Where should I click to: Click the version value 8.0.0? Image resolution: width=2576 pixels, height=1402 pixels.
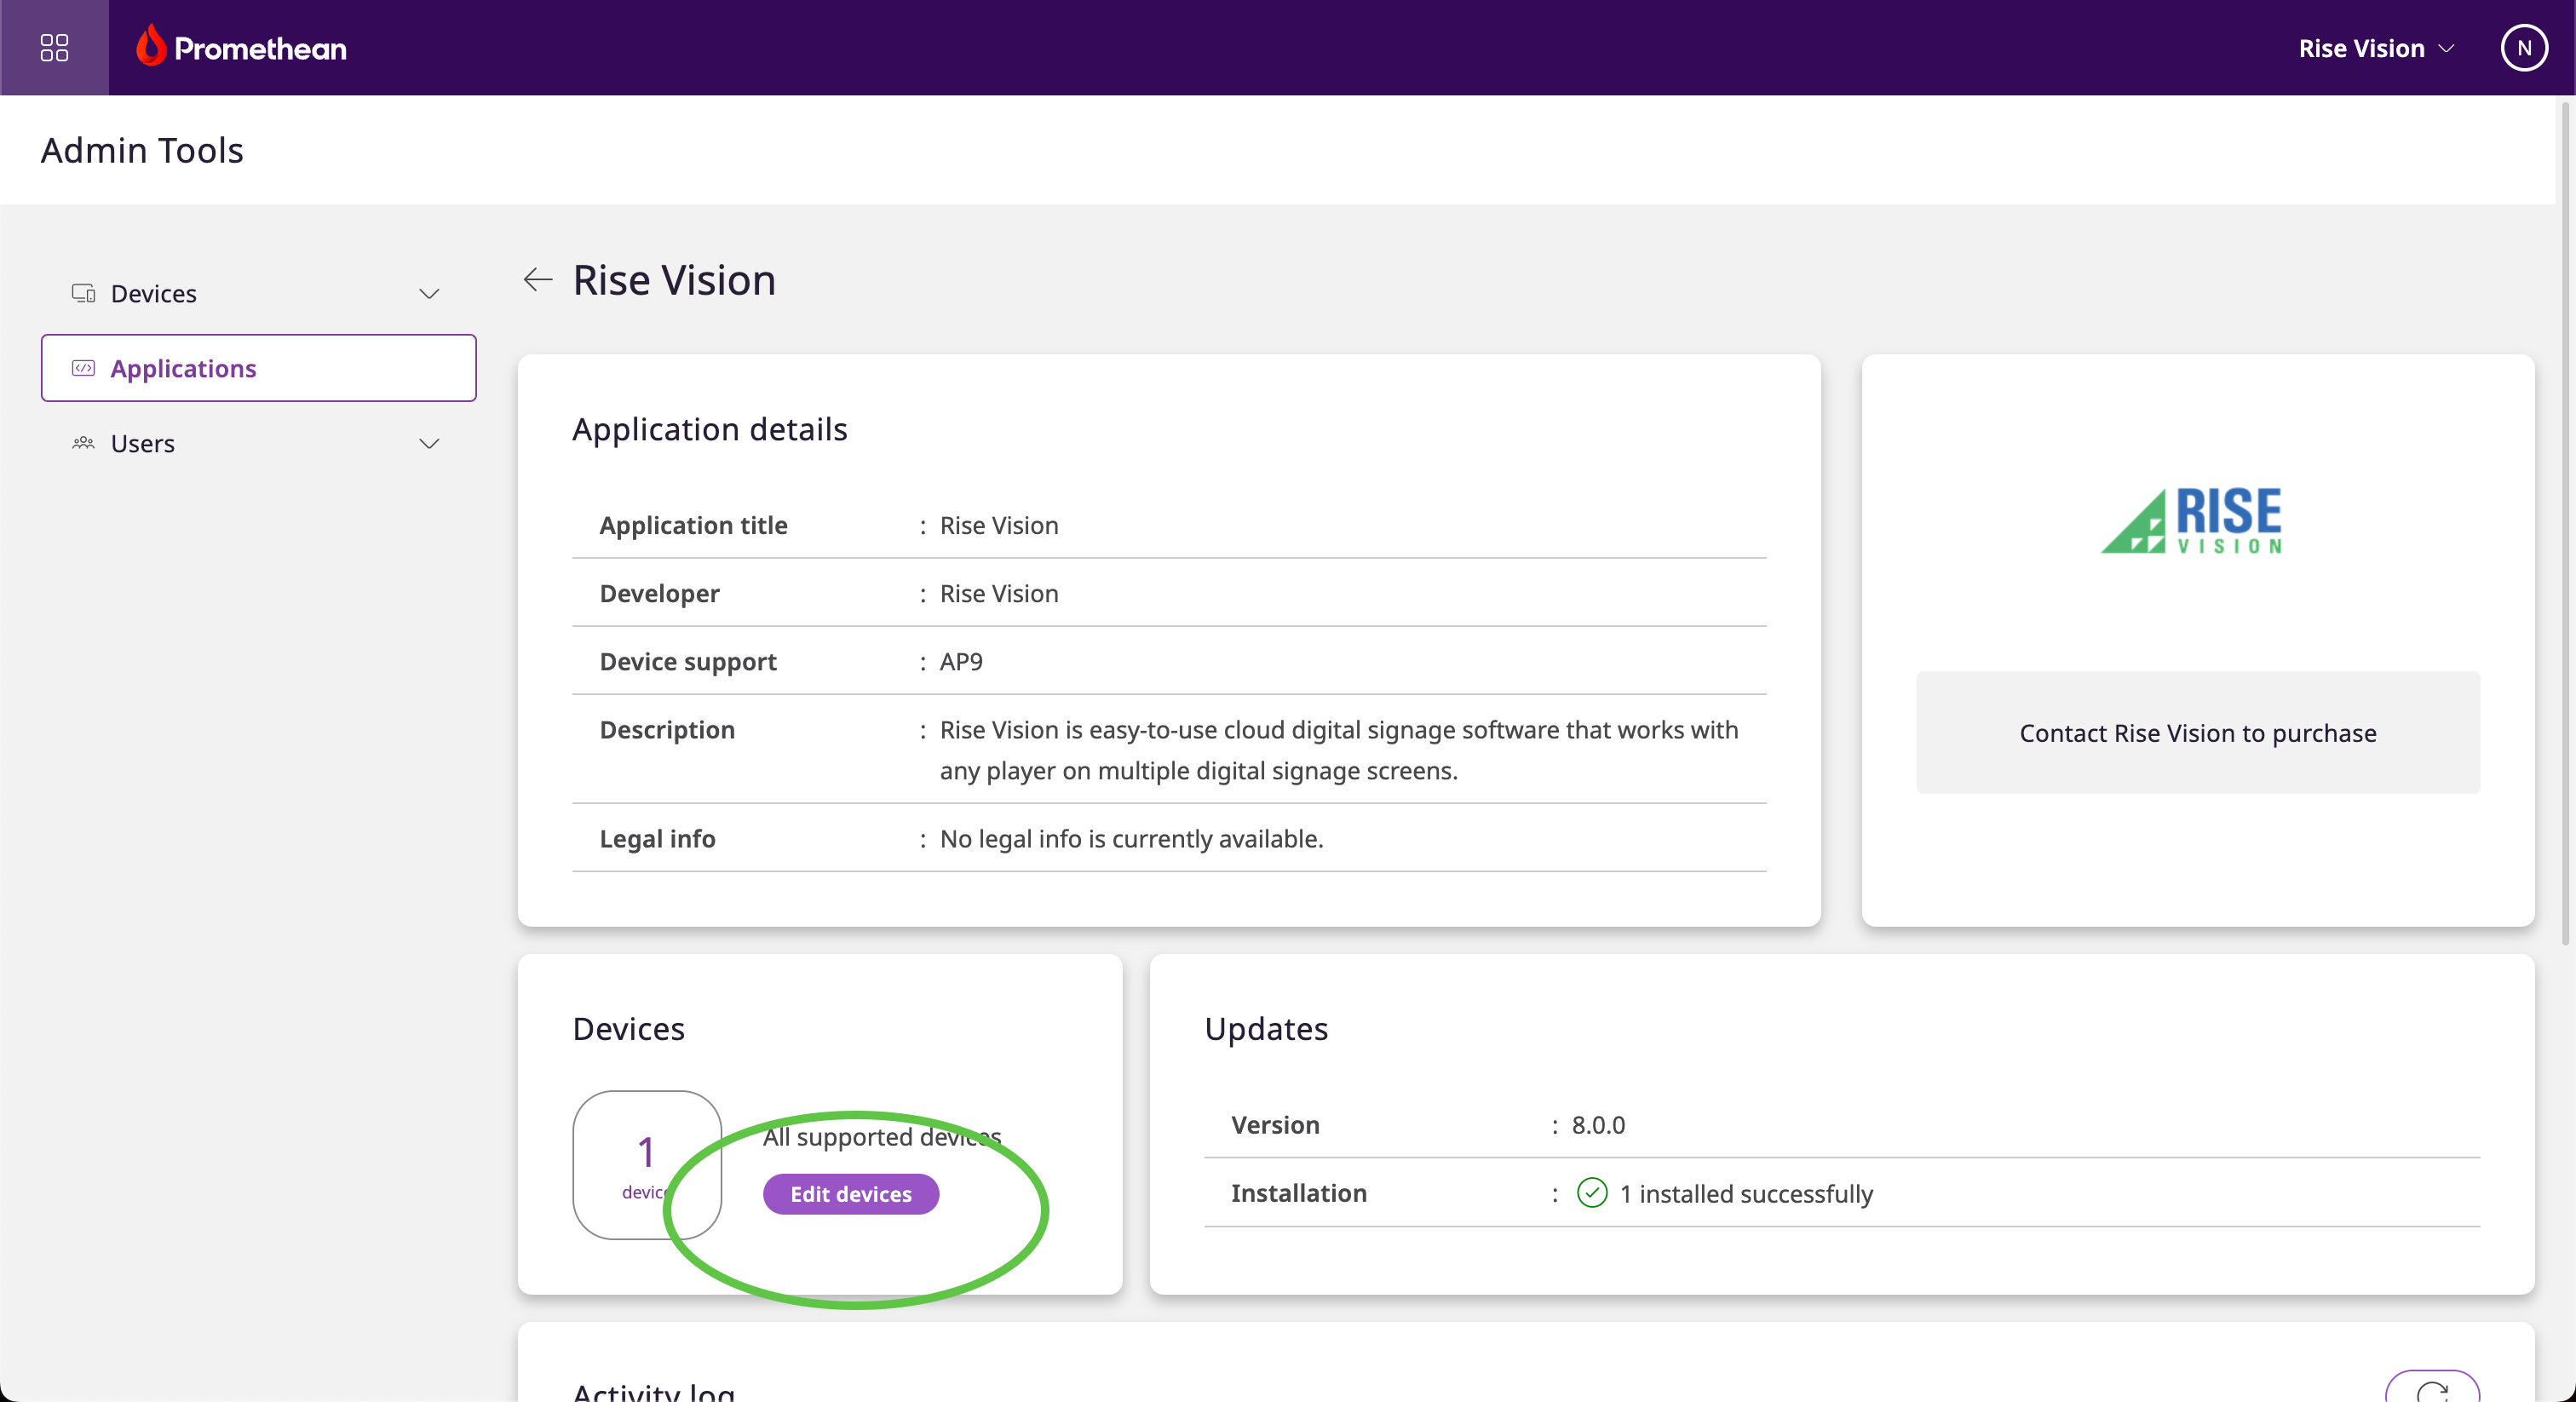(x=1597, y=1125)
